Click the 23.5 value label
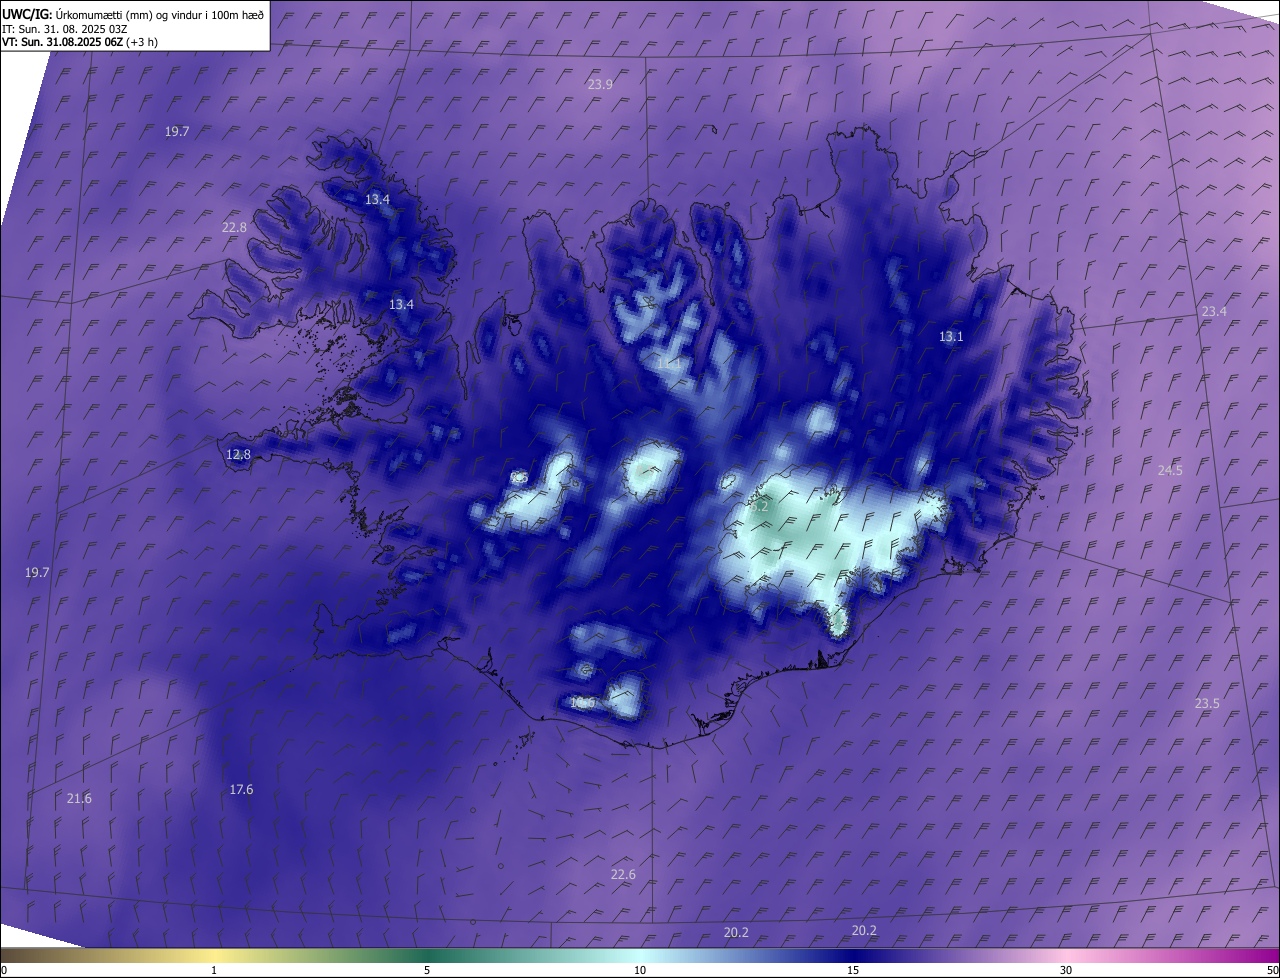The height and width of the screenshot is (978, 1280). click(1207, 703)
